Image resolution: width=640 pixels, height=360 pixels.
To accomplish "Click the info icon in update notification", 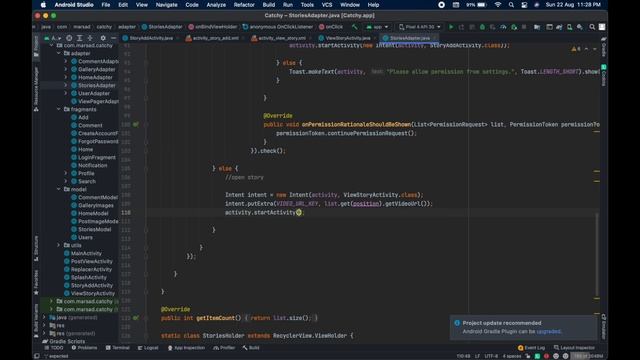I will pyautogui.click(x=457, y=323).
